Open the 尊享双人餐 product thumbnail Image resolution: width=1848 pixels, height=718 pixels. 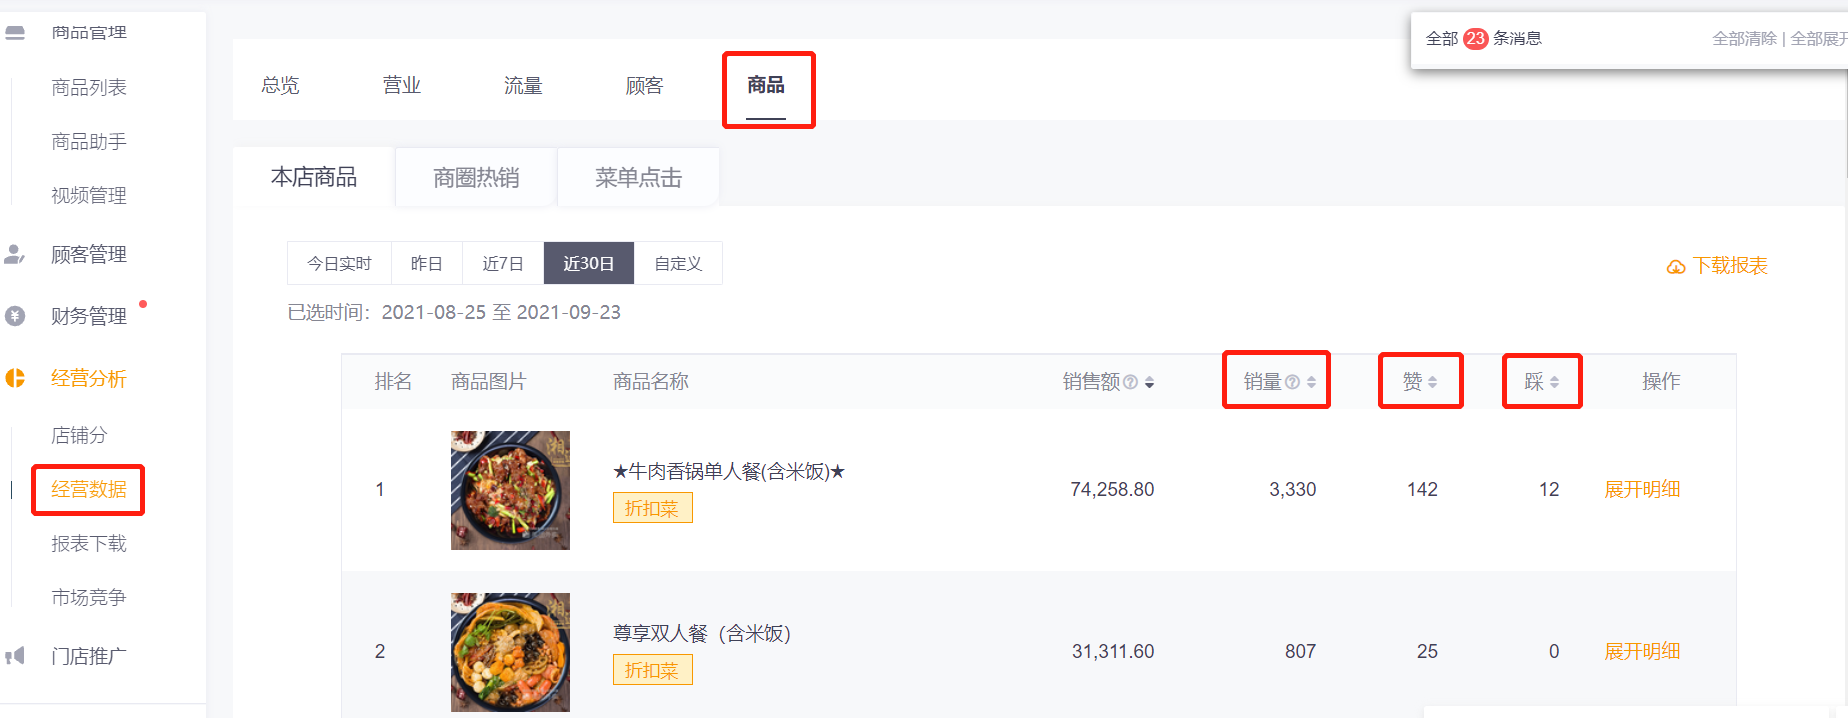[x=510, y=652]
